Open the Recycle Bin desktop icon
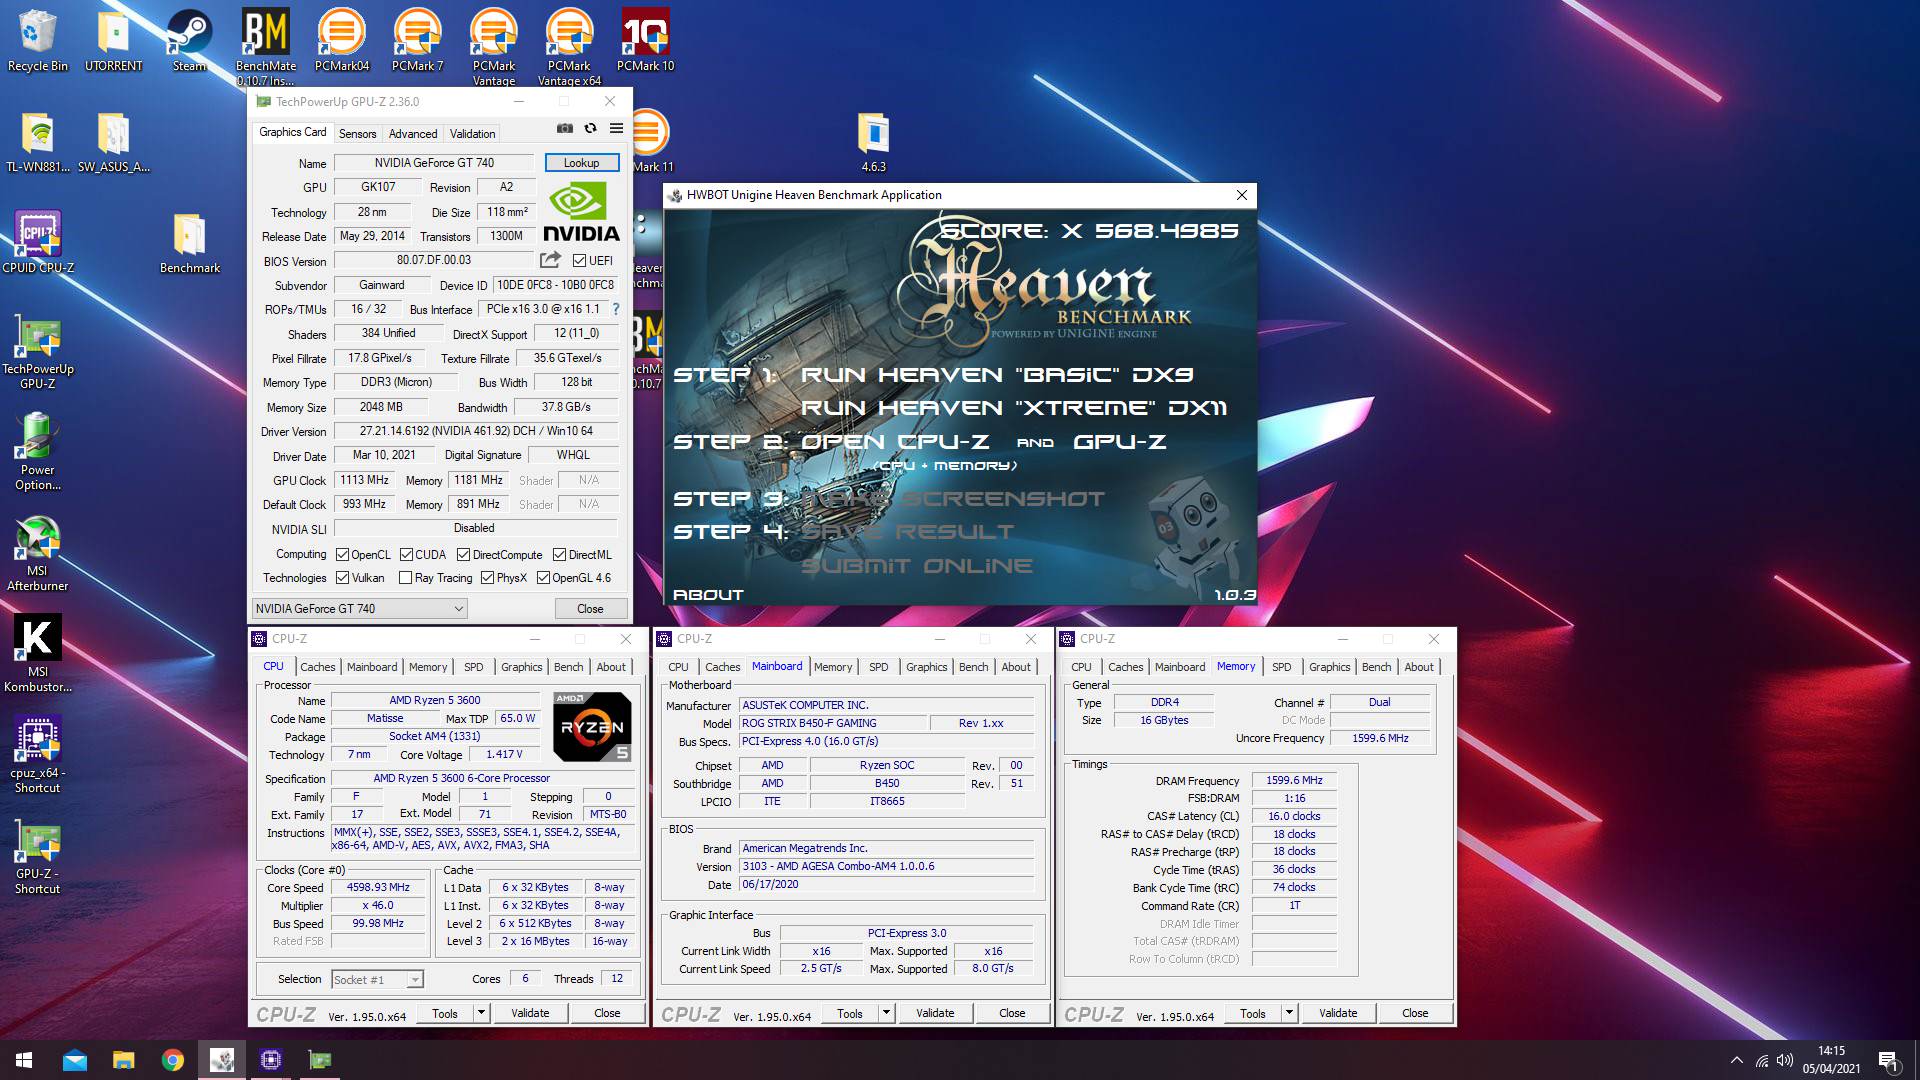This screenshot has height=1080, width=1920. pyautogui.click(x=38, y=41)
